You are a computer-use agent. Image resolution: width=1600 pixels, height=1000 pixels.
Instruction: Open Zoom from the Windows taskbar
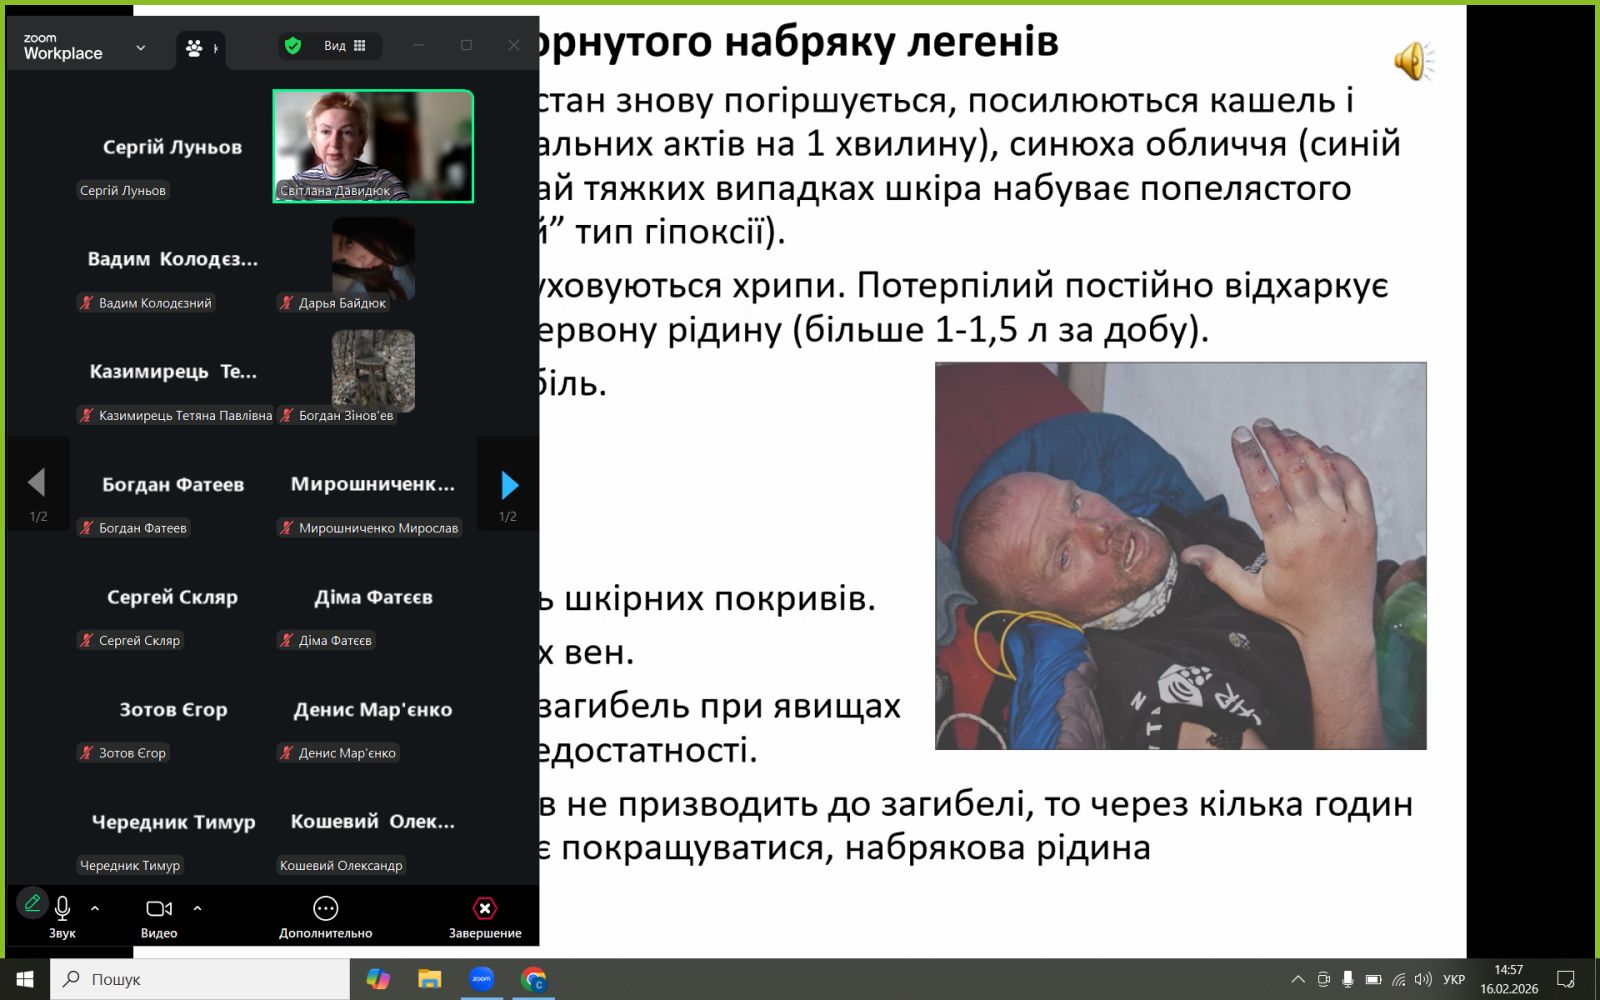coord(482,979)
